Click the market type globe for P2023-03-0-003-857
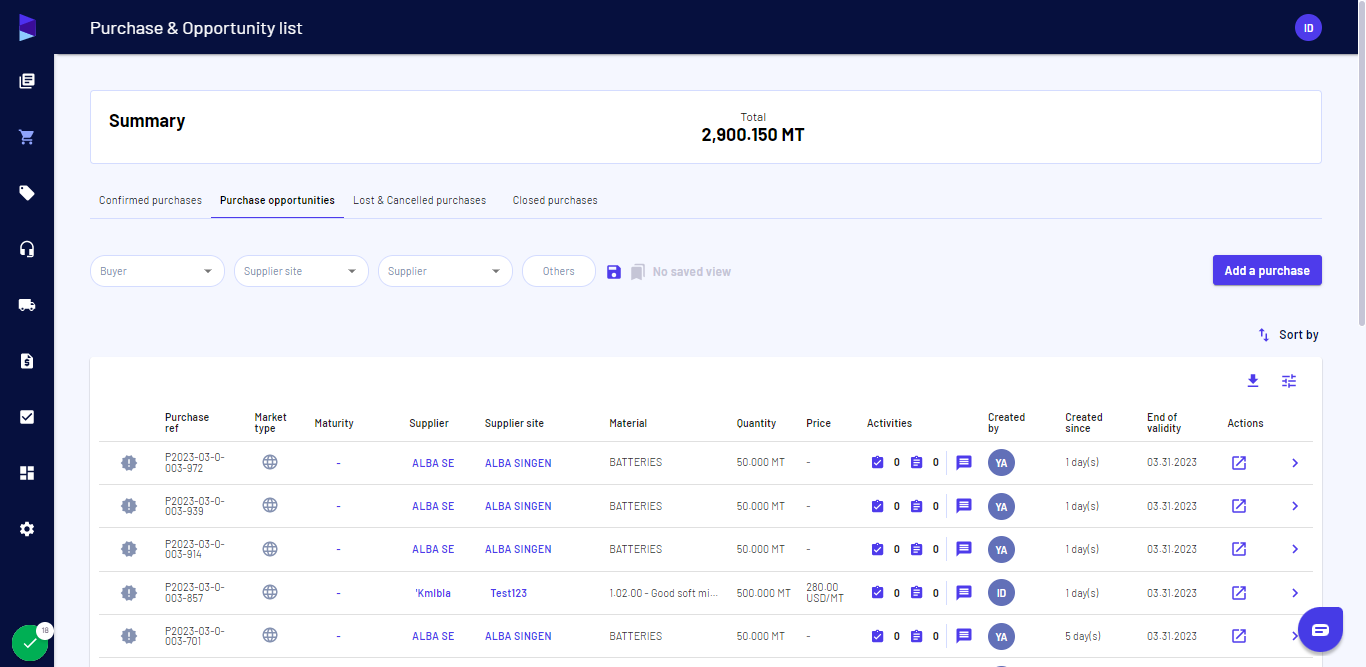The image size is (1366, 667). [270, 592]
